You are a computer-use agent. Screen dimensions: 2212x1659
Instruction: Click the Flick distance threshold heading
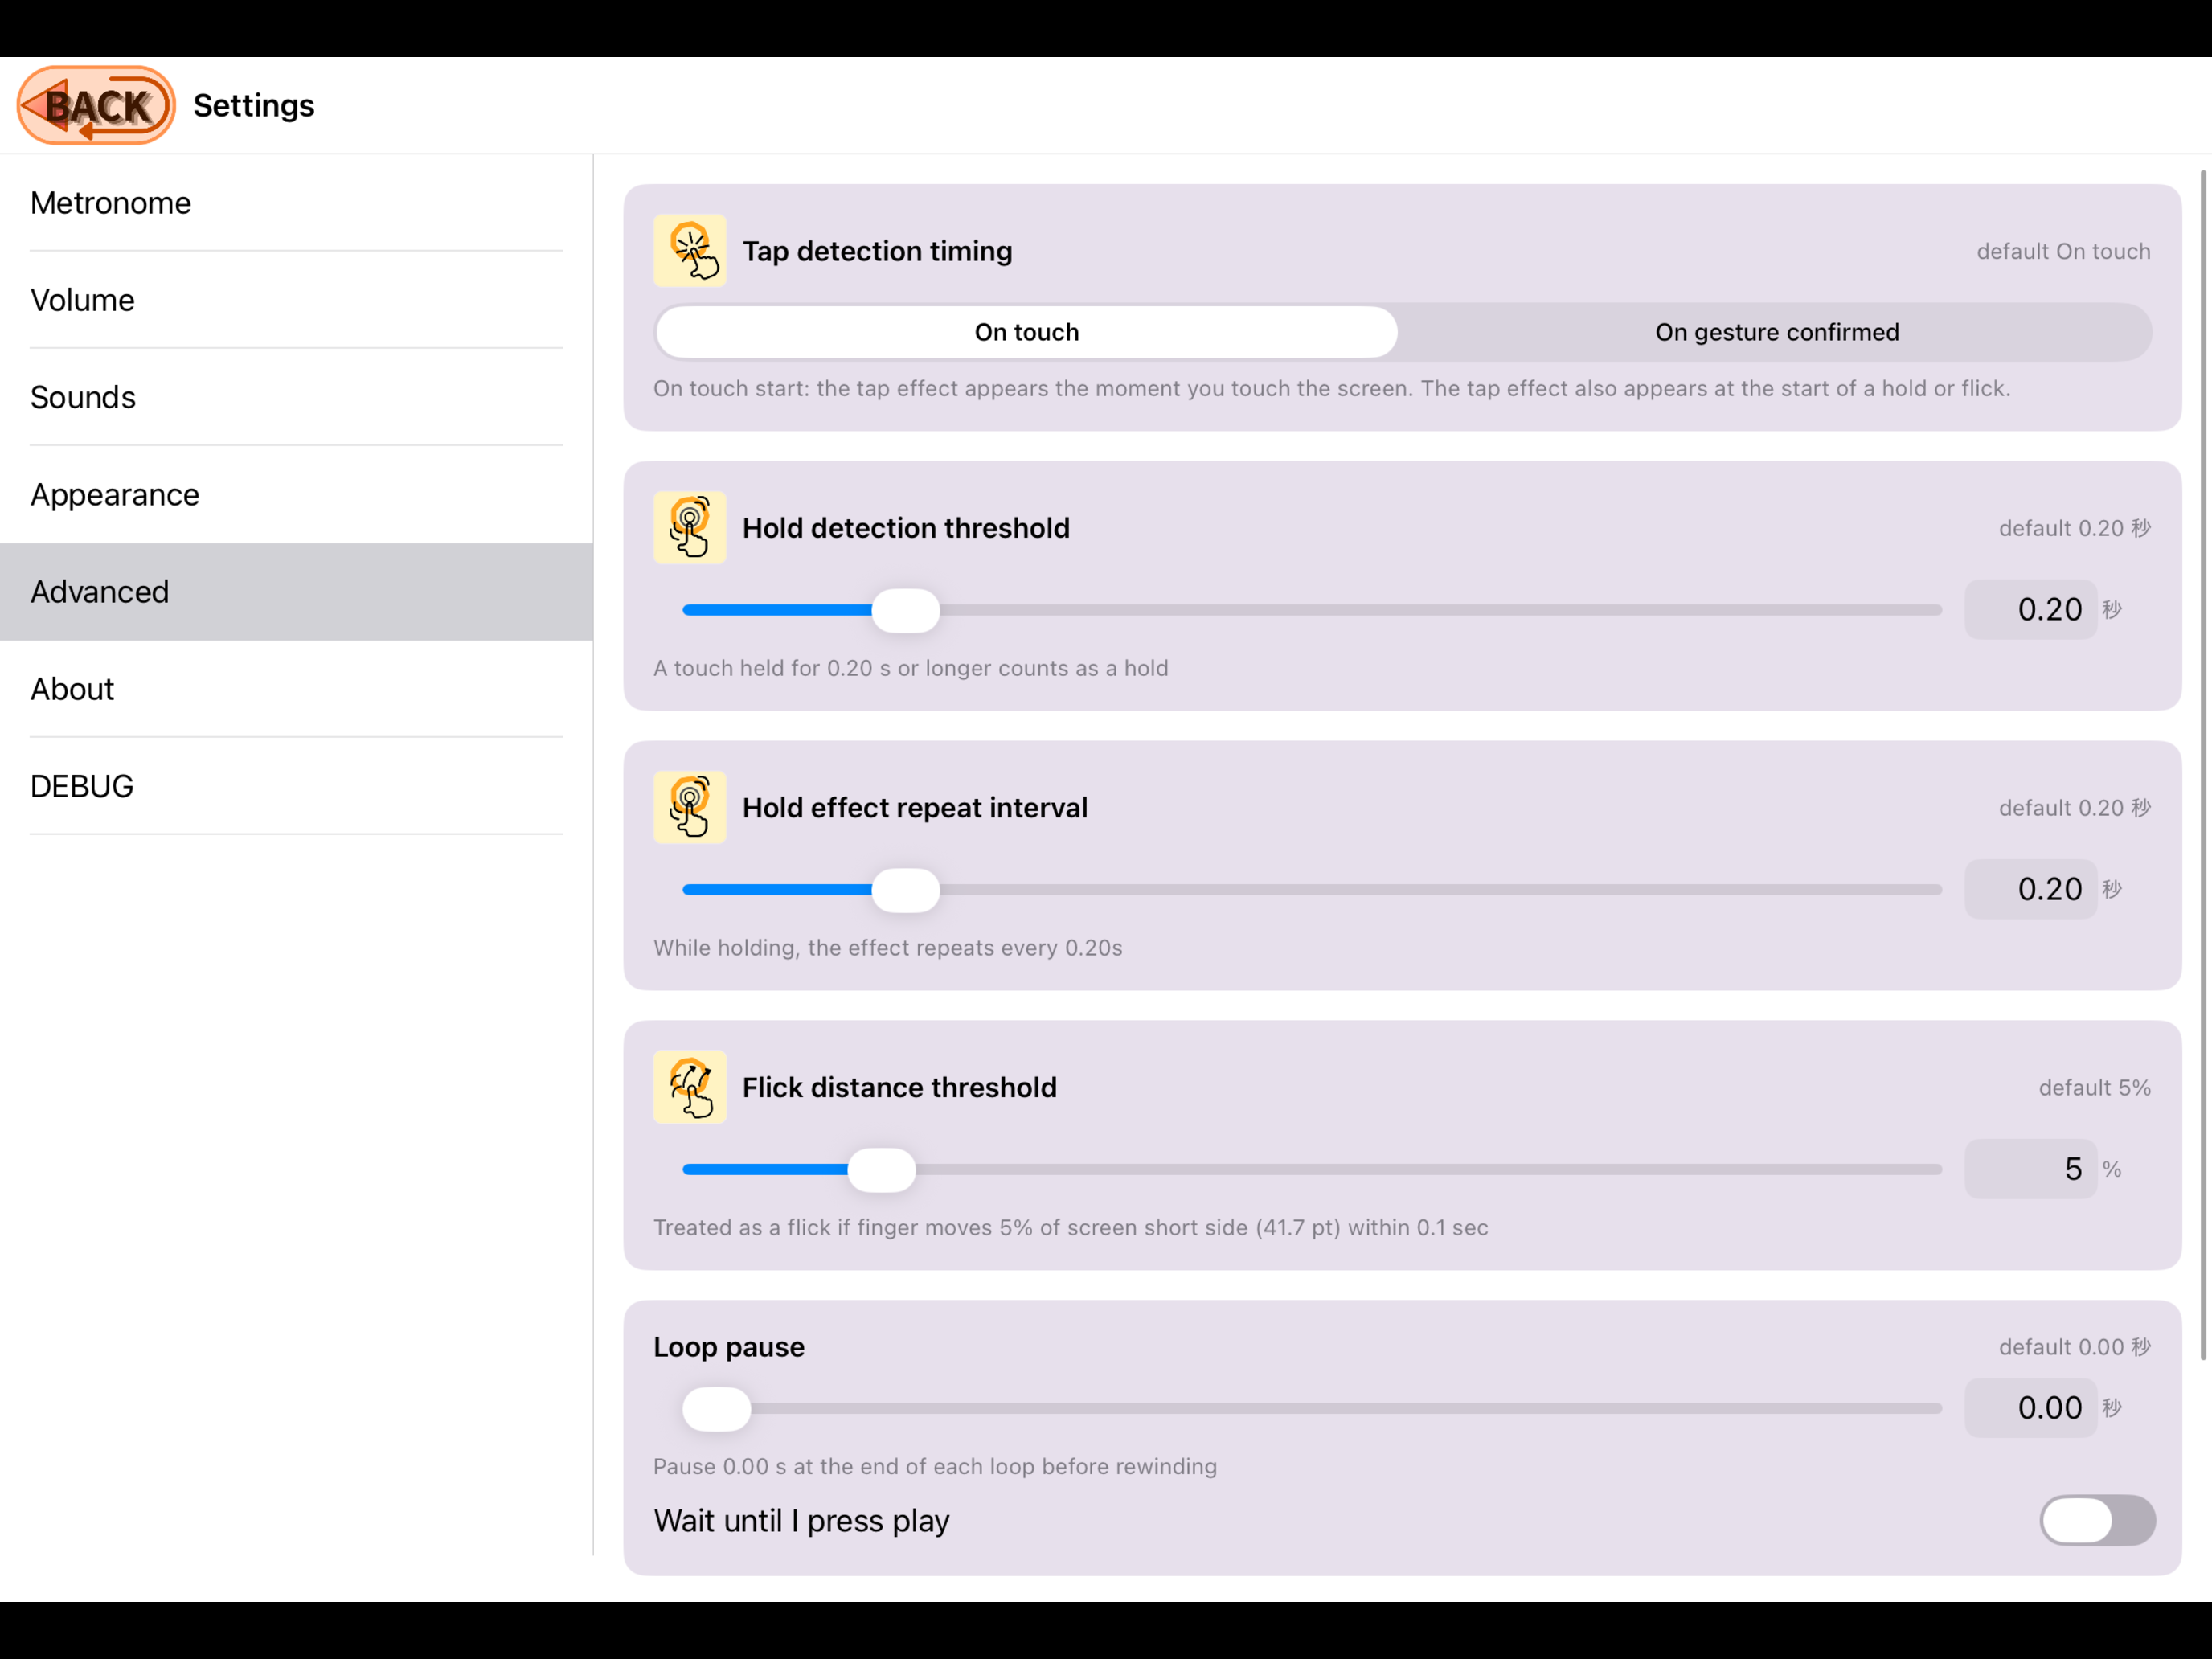(x=899, y=1088)
